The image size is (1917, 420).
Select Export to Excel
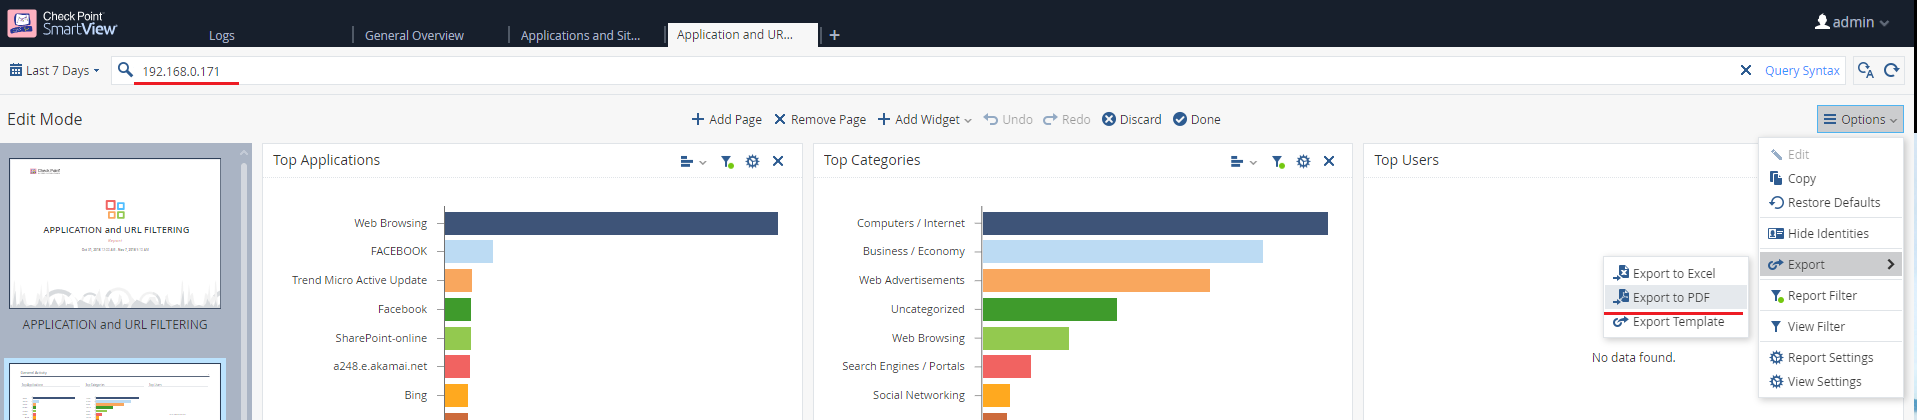[x=1675, y=273]
